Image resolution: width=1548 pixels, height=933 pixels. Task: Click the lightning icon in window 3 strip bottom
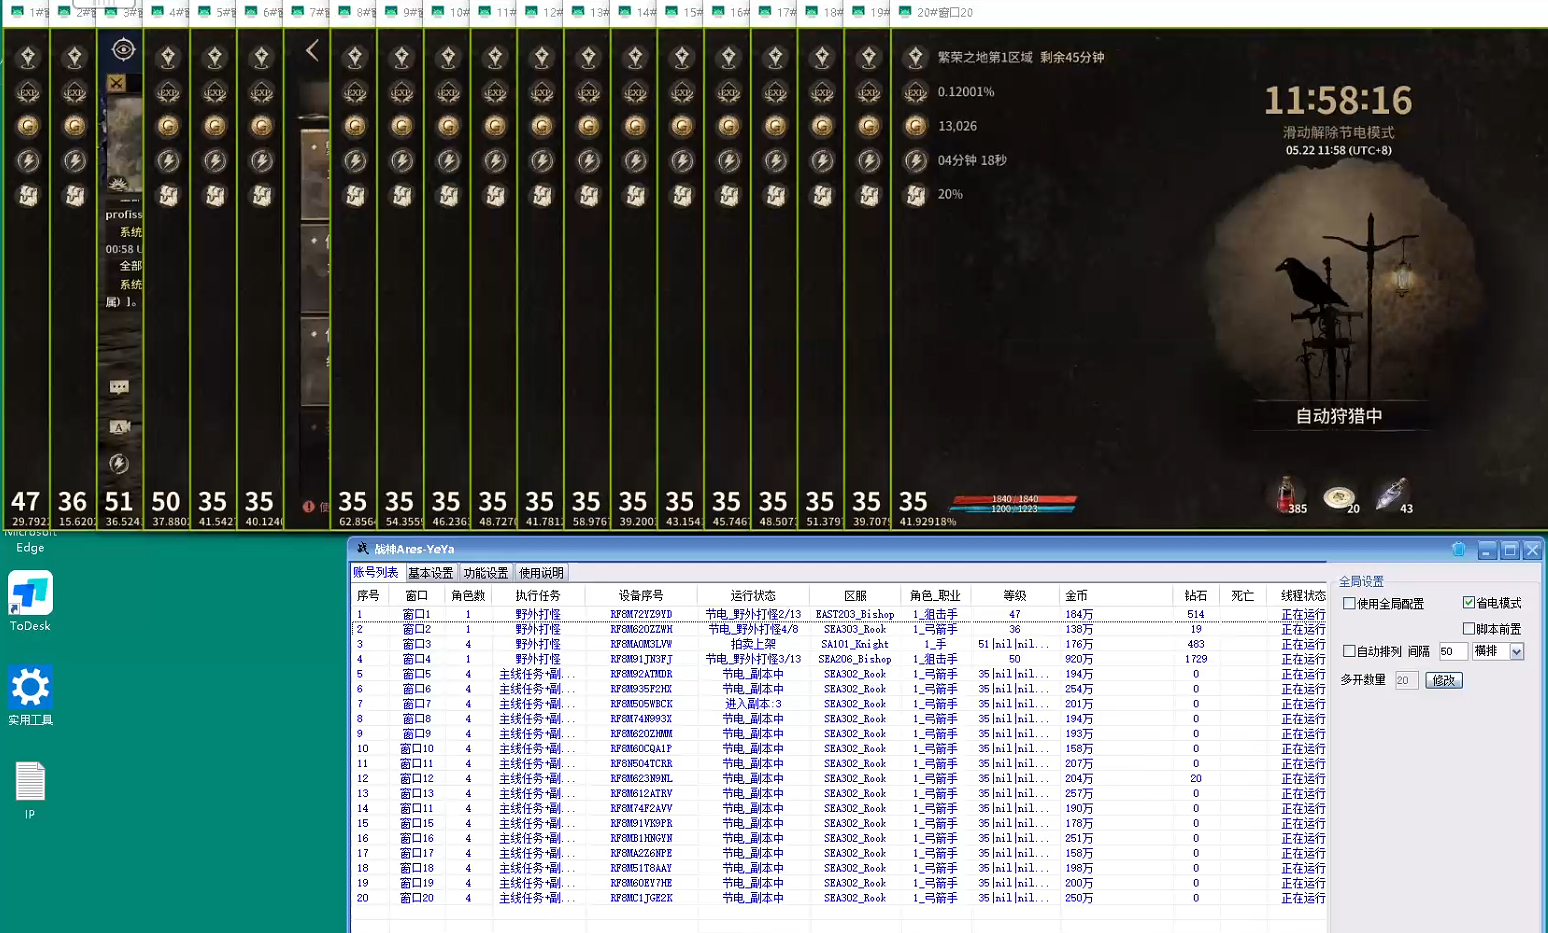pos(119,463)
